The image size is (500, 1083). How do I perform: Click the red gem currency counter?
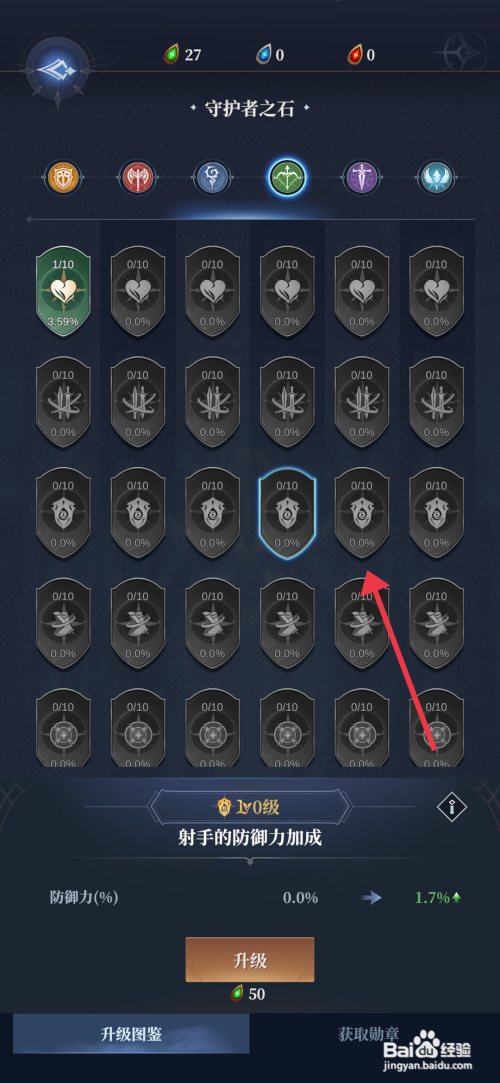coord(361,55)
